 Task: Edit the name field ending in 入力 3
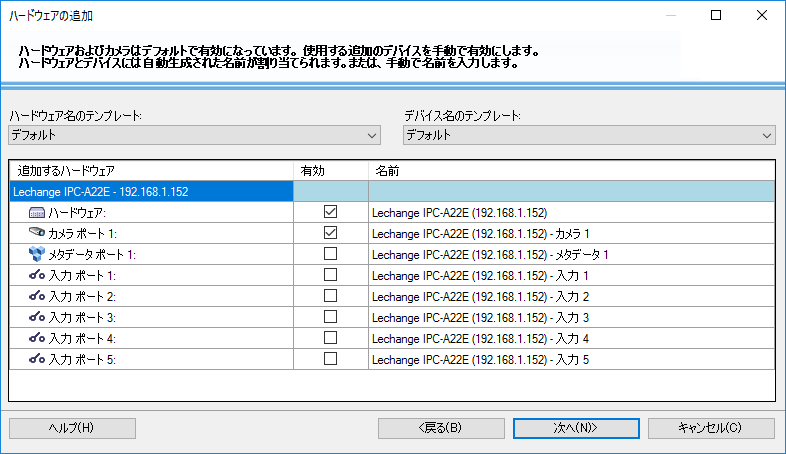tap(571, 318)
